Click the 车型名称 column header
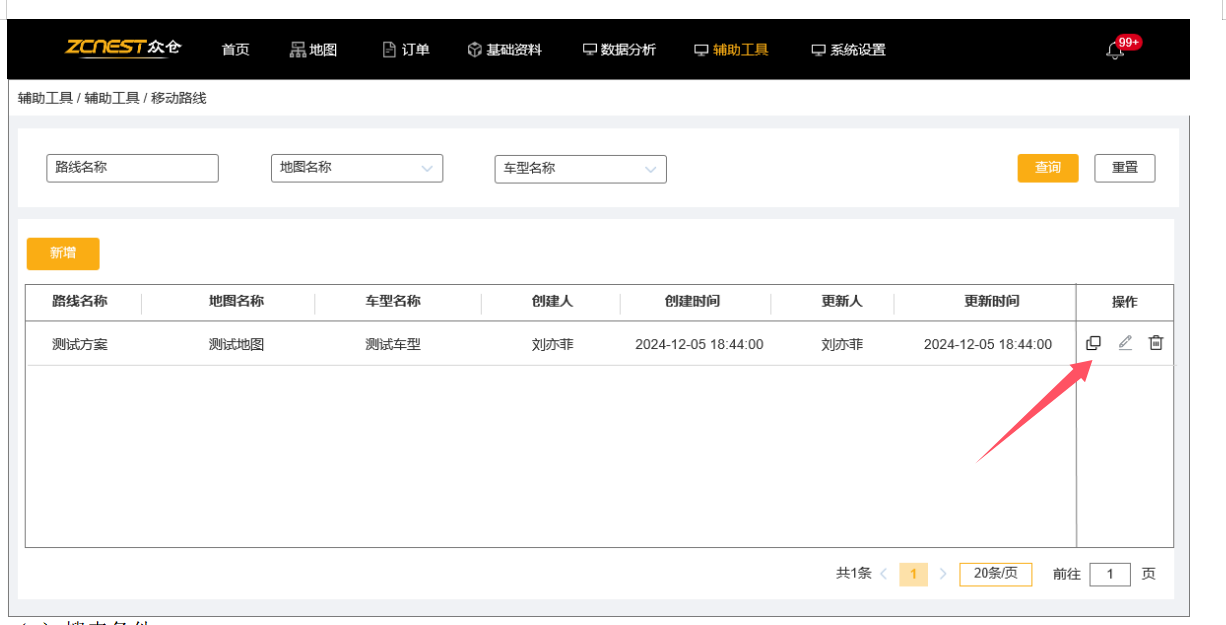The height and width of the screenshot is (625, 1226). pos(393,301)
